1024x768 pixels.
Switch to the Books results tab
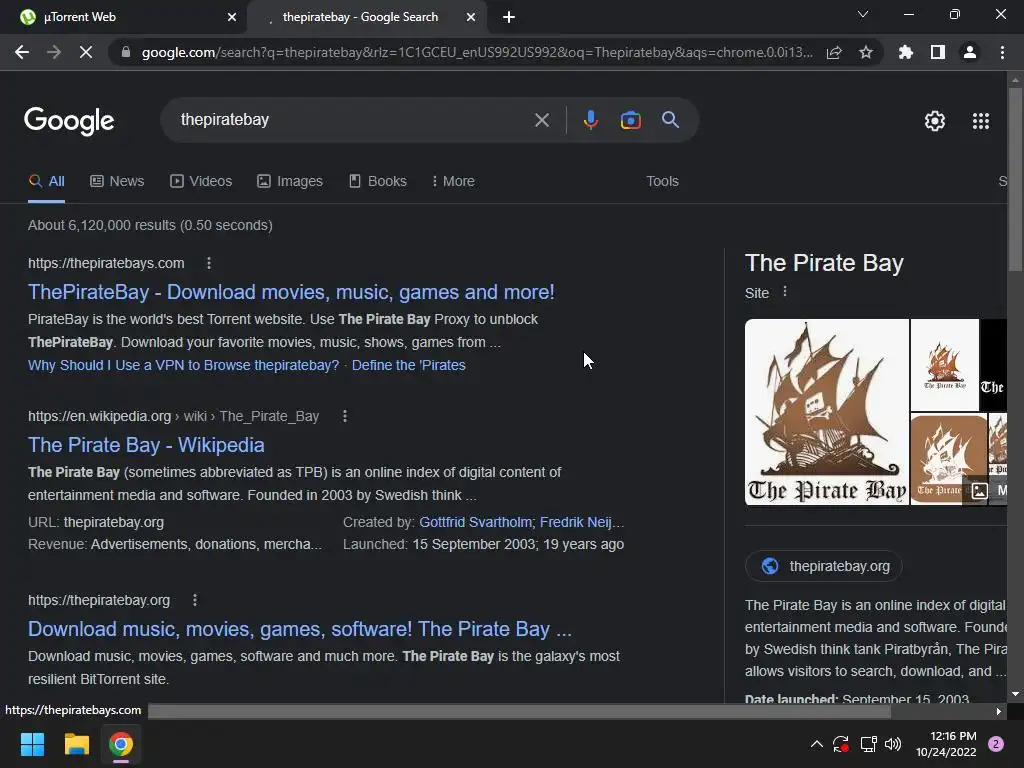pyautogui.click(x=377, y=181)
